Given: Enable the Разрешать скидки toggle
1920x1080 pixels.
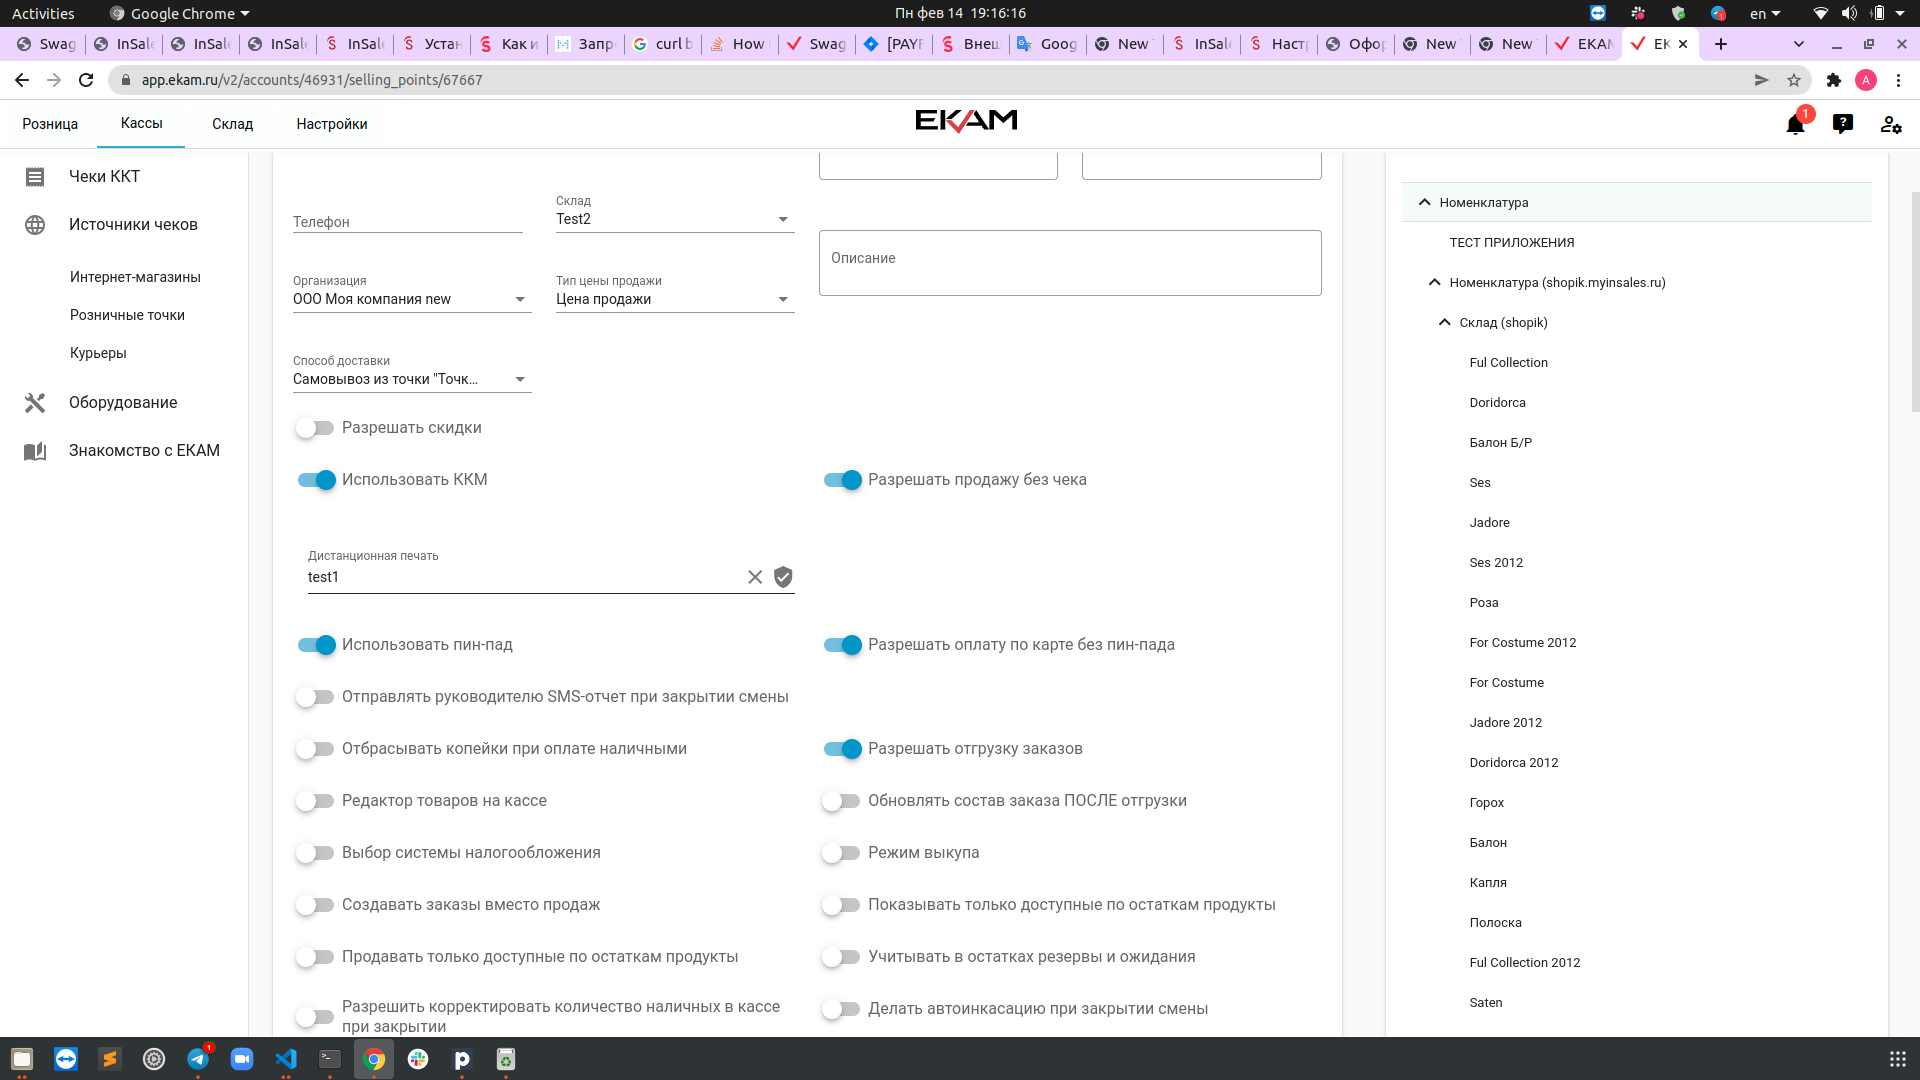Looking at the screenshot, I should (x=315, y=428).
